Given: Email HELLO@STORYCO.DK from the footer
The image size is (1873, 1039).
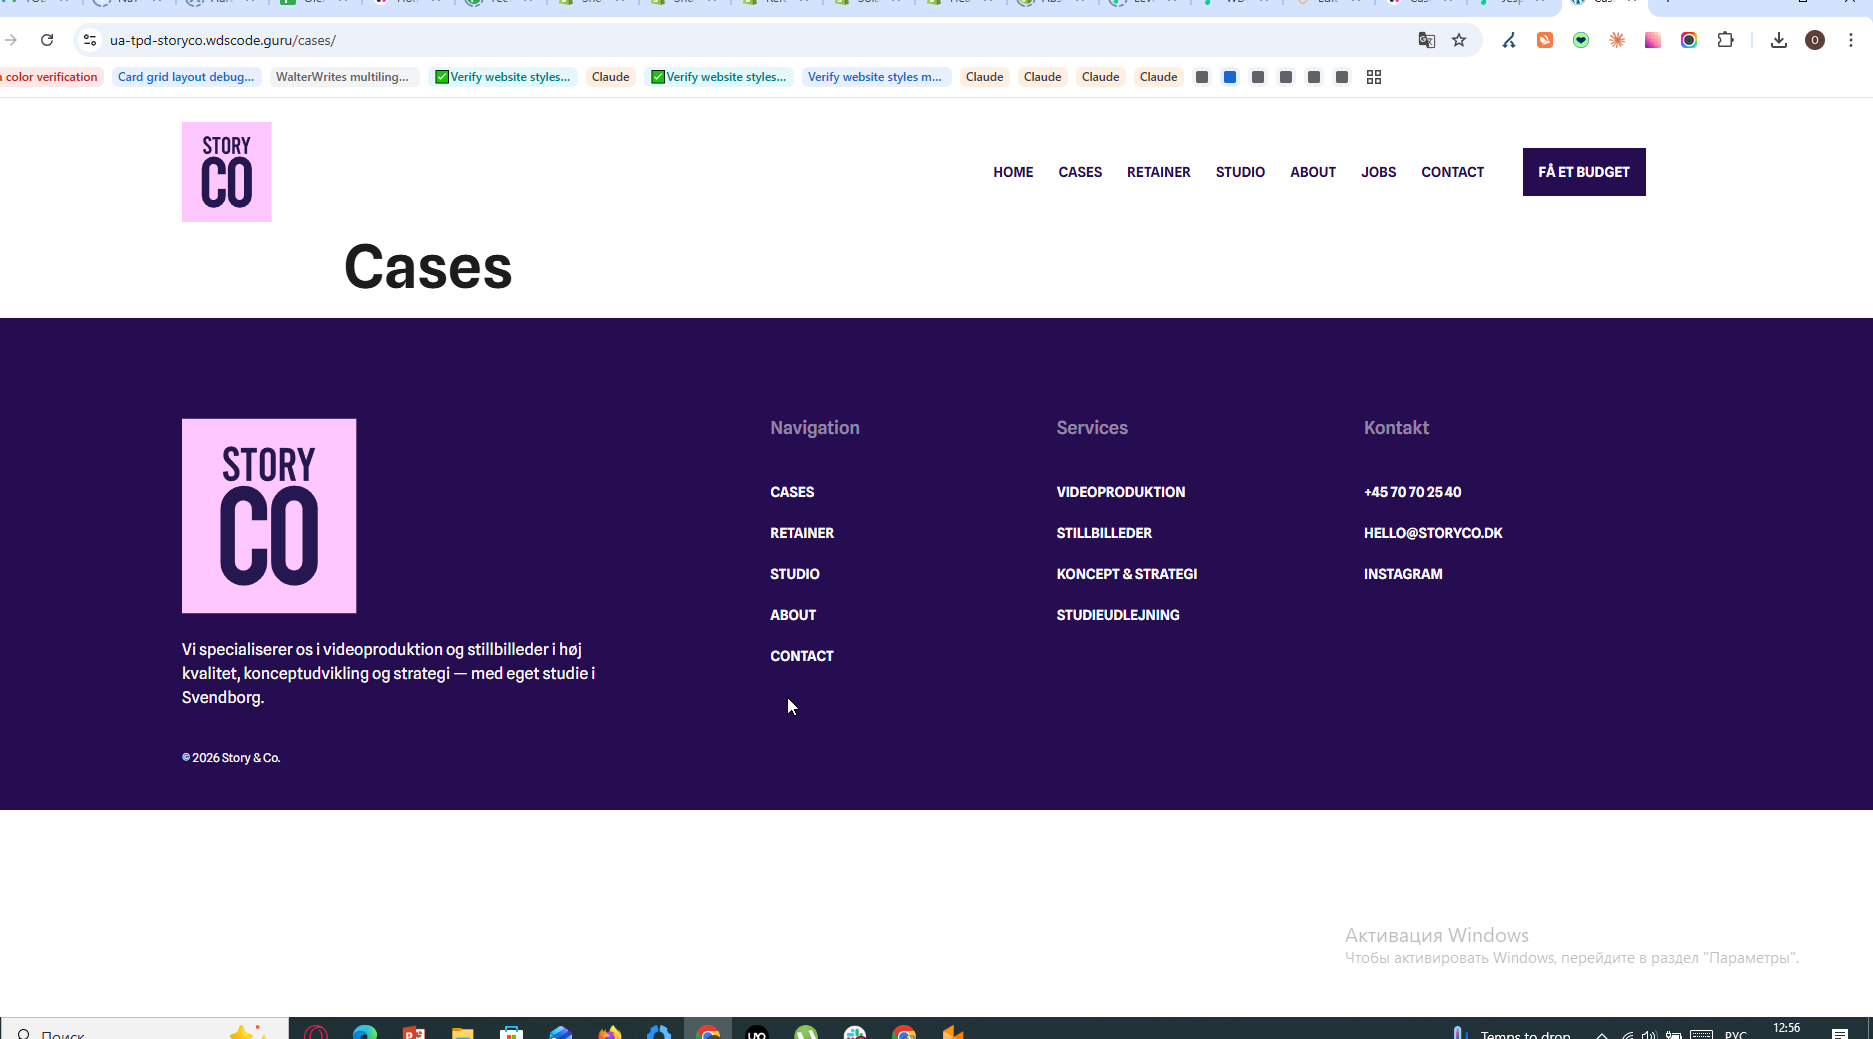Looking at the screenshot, I should click(1433, 533).
